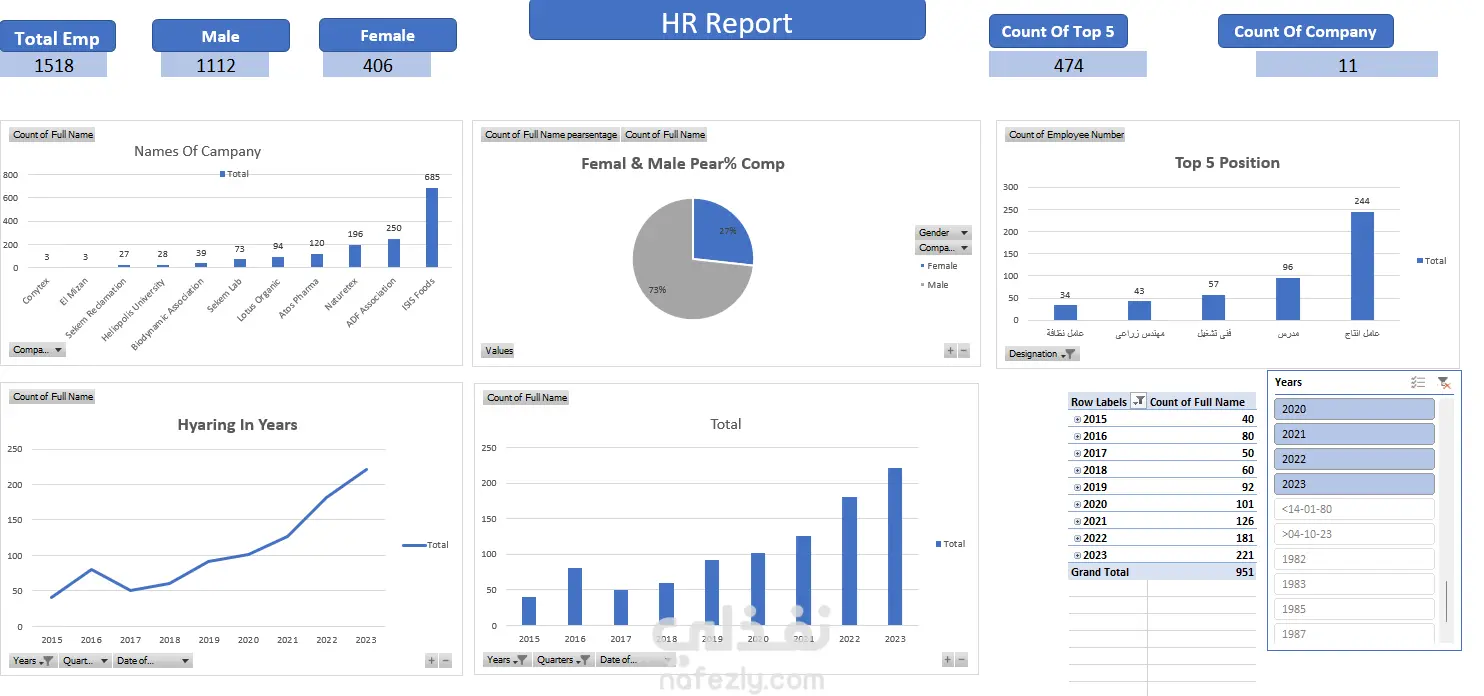Image resolution: width=1484 pixels, height=696 pixels.
Task: Open the Compa... dropdown under Names Of Company chart
Action: click(38, 350)
